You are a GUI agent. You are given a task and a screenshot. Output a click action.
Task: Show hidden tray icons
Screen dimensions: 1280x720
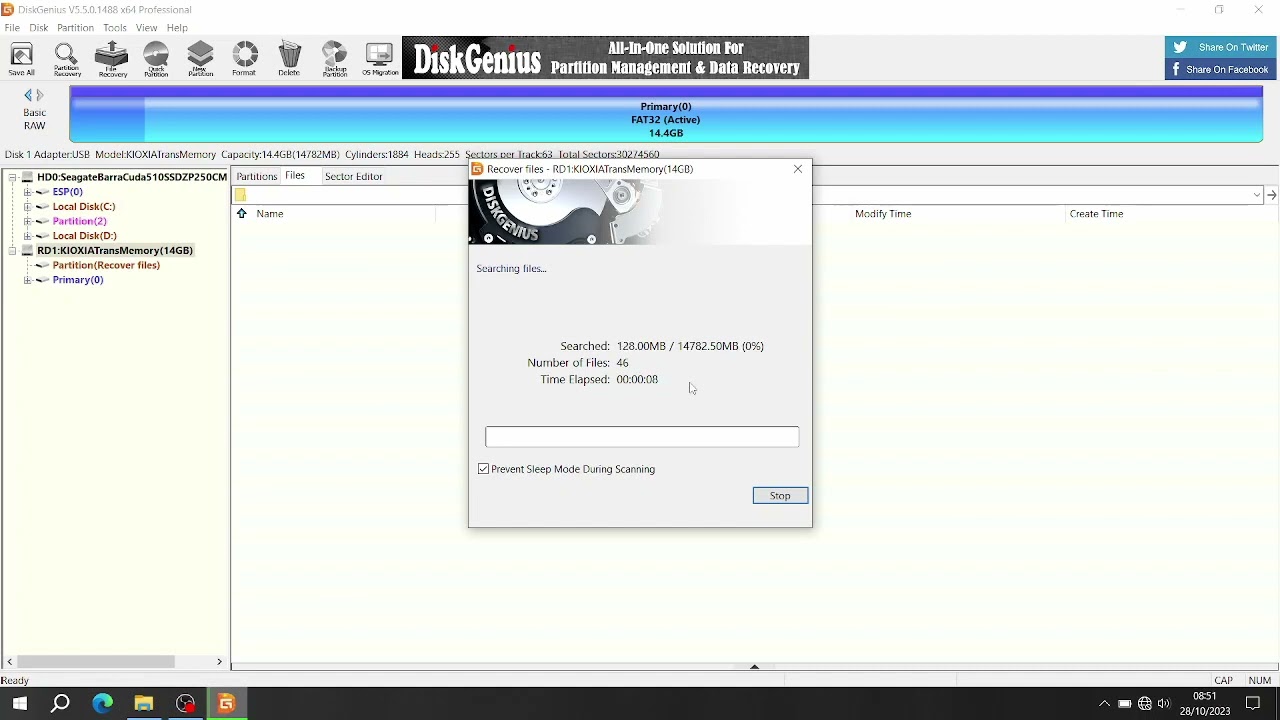point(1104,704)
